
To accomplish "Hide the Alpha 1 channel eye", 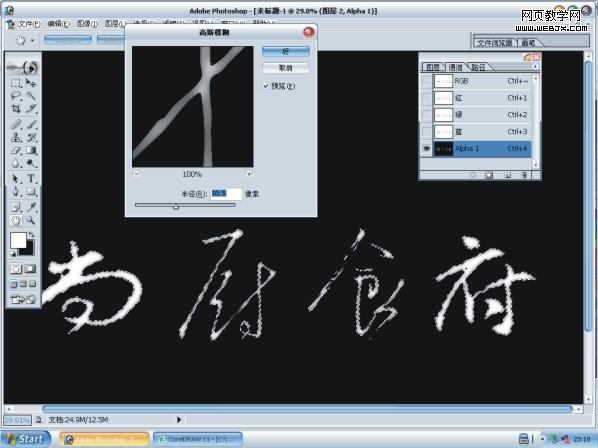I will pyautogui.click(x=427, y=149).
